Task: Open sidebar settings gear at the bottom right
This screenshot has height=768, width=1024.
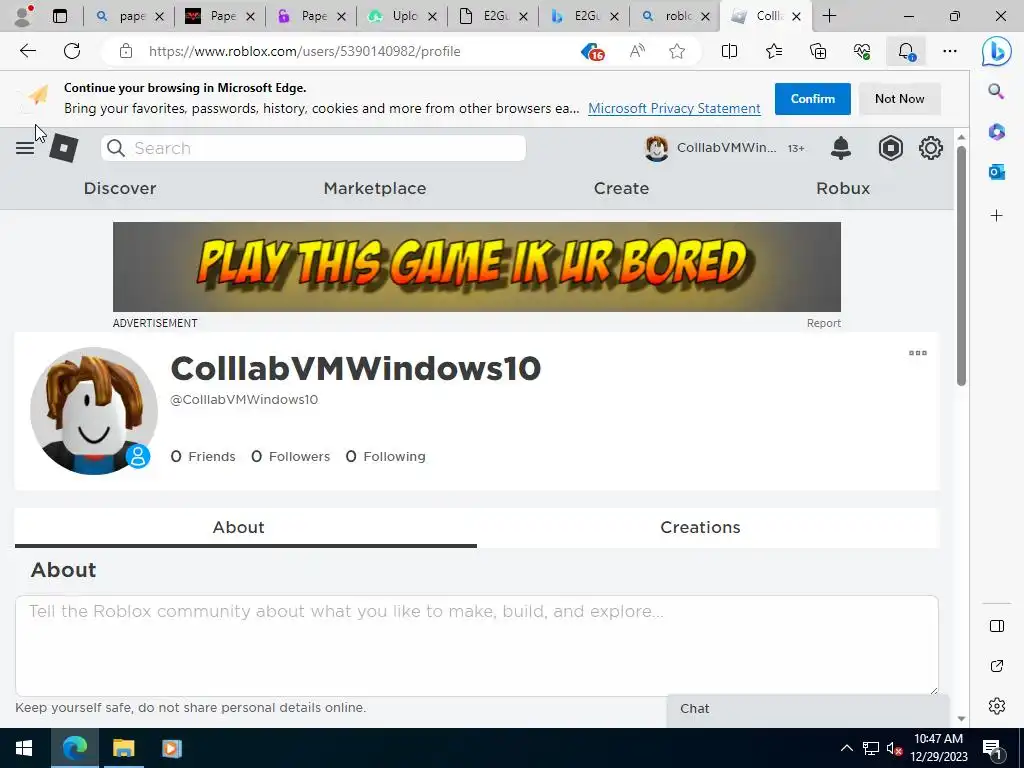Action: coord(997,706)
